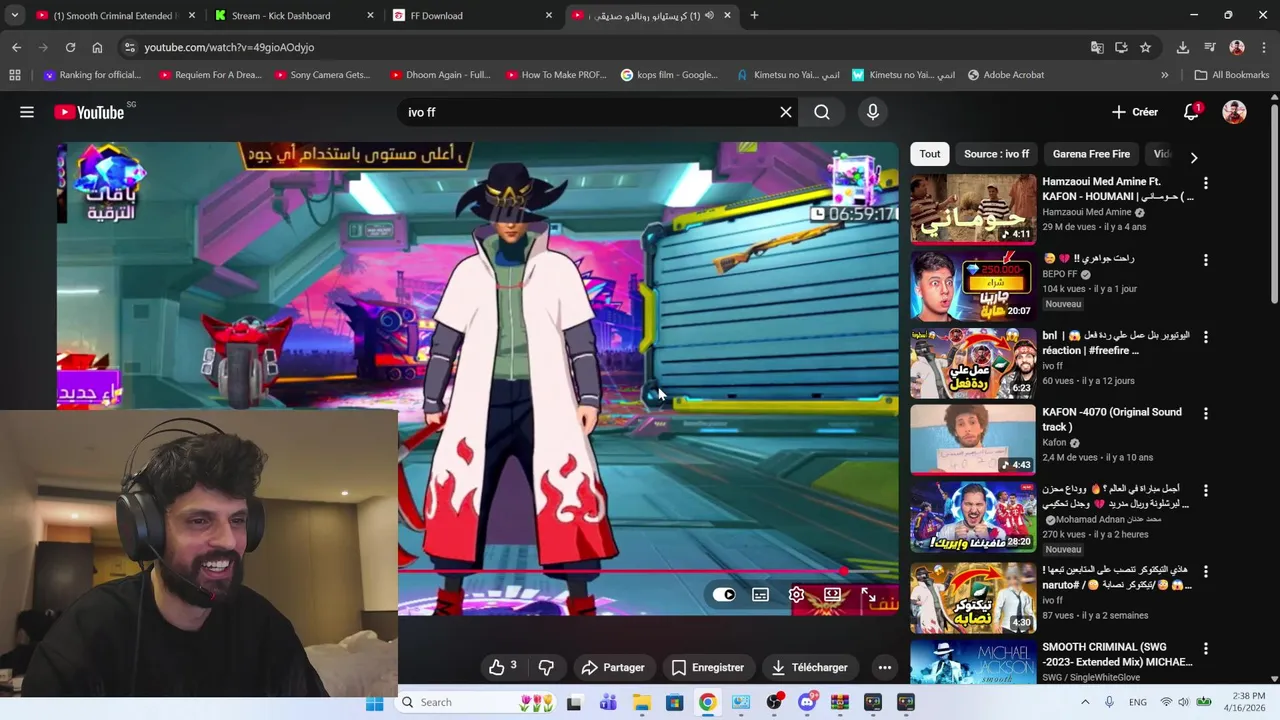
Task: Switch player to theater mode
Action: click(x=832, y=595)
